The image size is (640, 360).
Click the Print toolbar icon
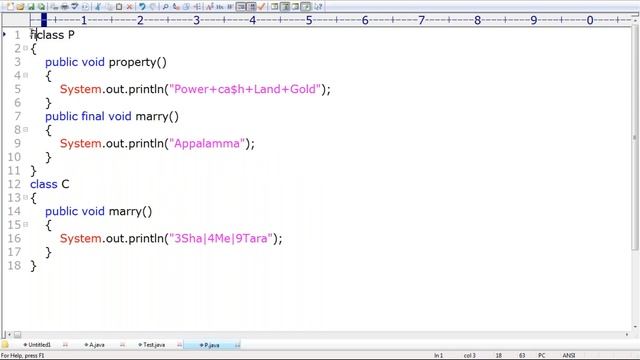pyautogui.click(x=64, y=7)
